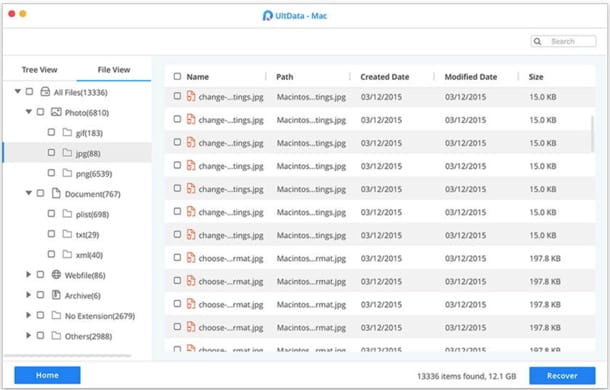610x390 pixels.
Task: Collapse the Photo(6810) tree node
Action: click(28, 112)
